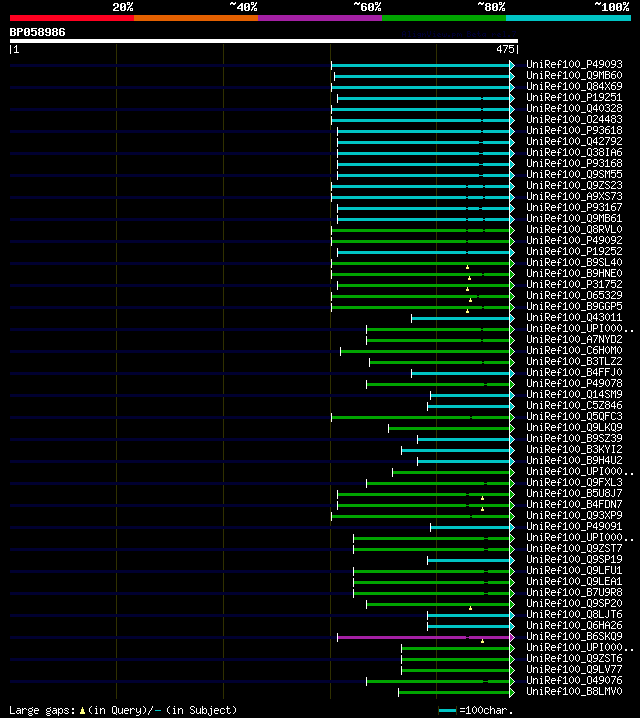Select the UniRef100_Q5QFC3 label

coord(574,416)
